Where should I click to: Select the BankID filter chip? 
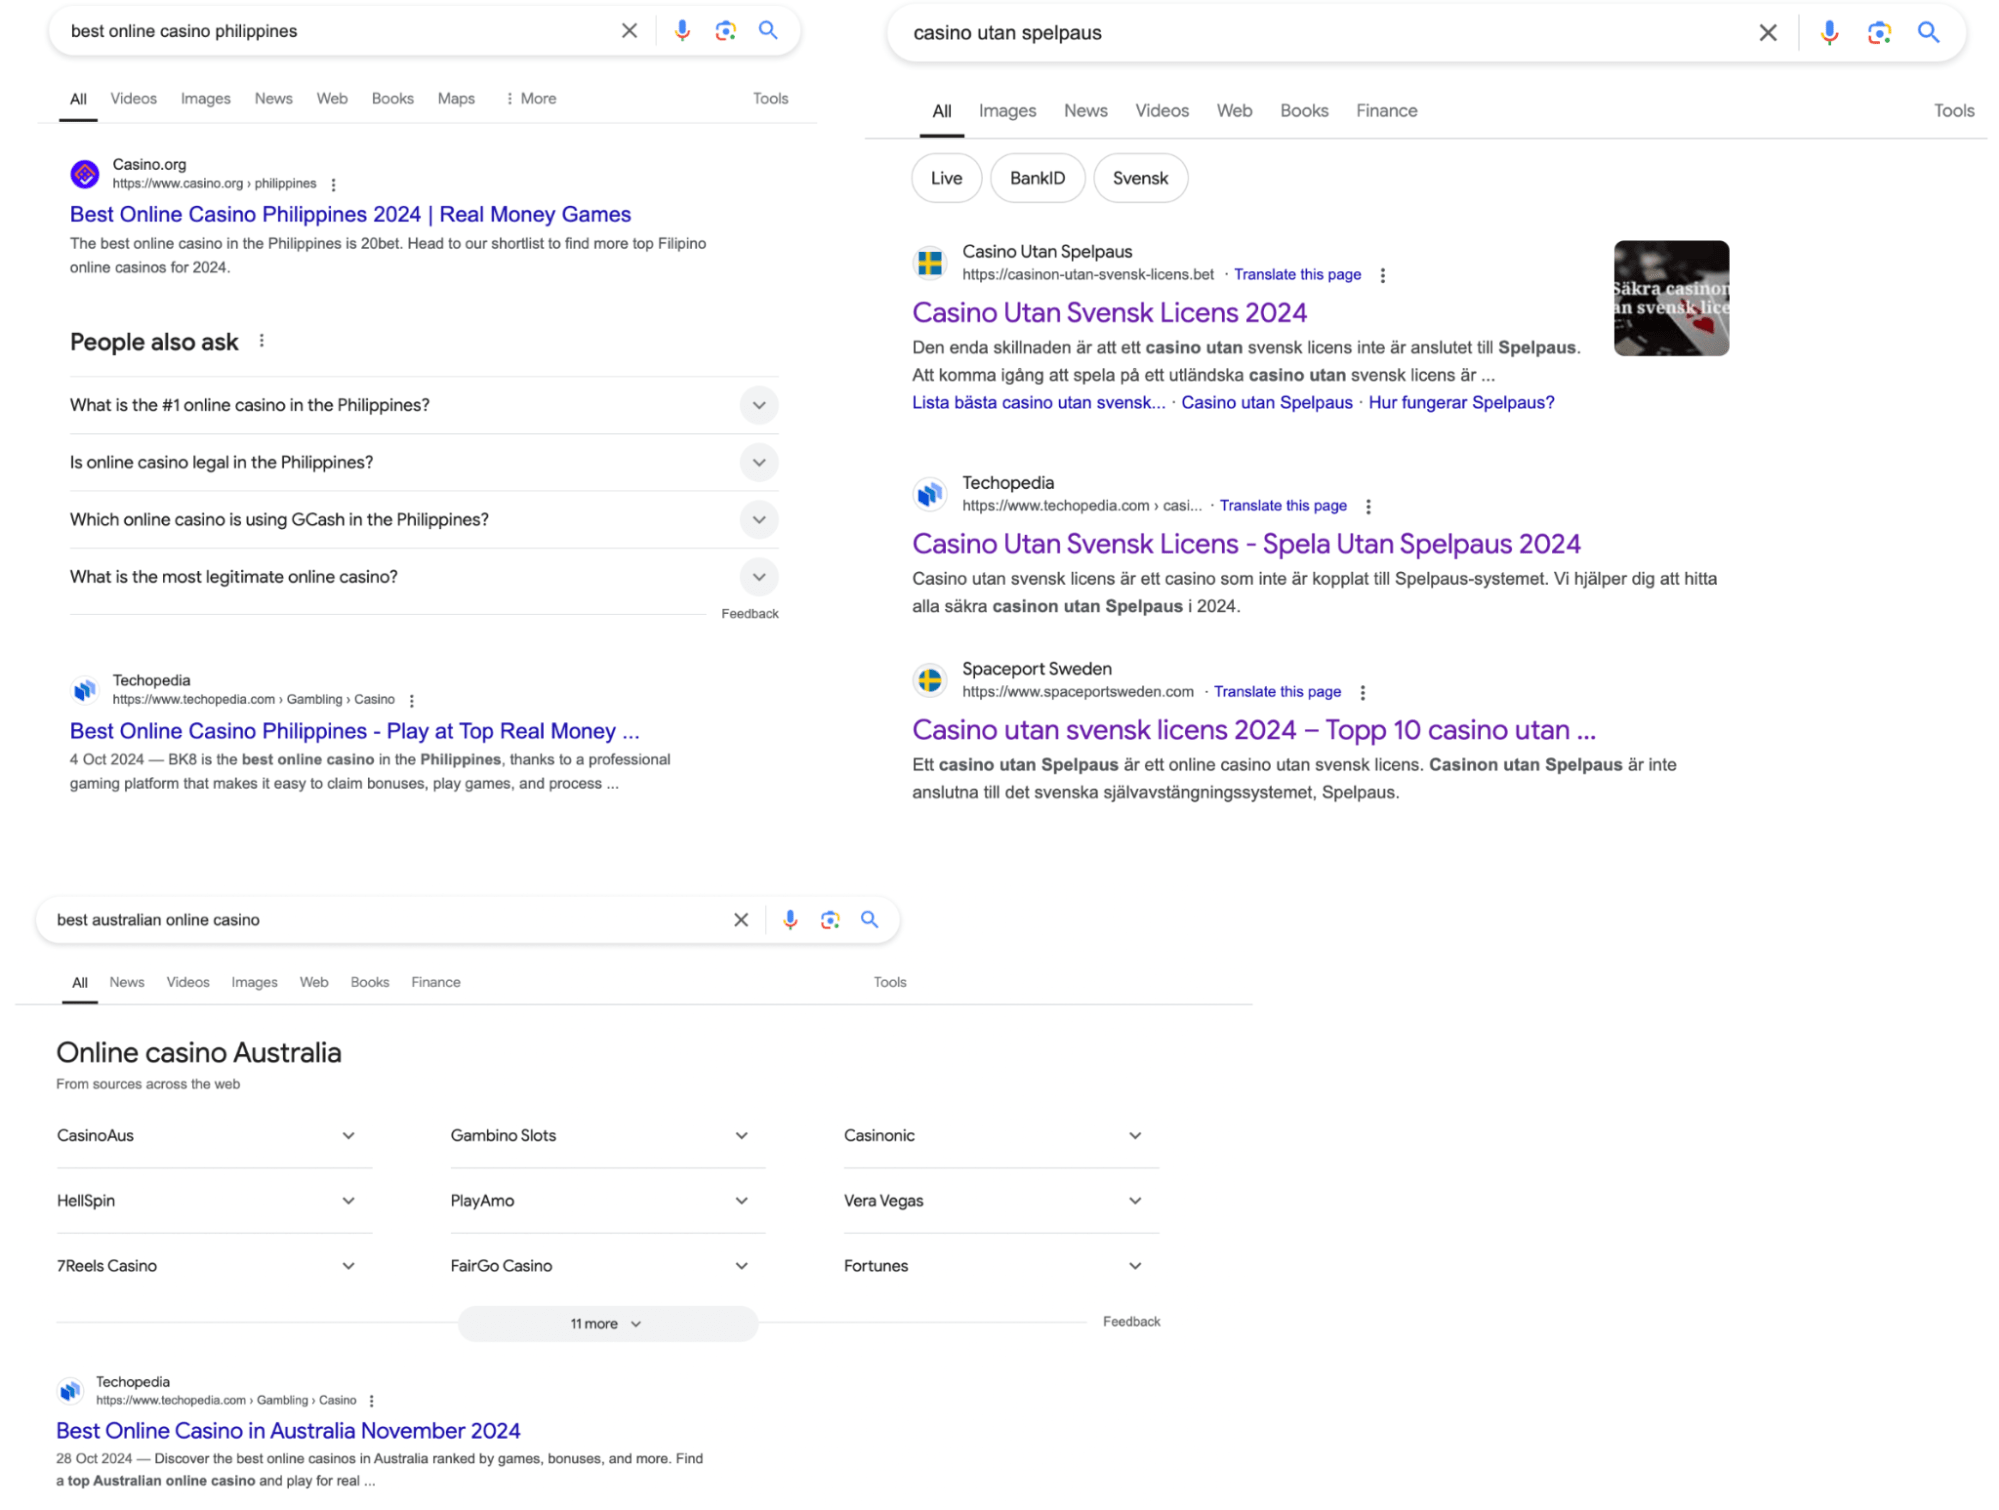pos(1036,178)
